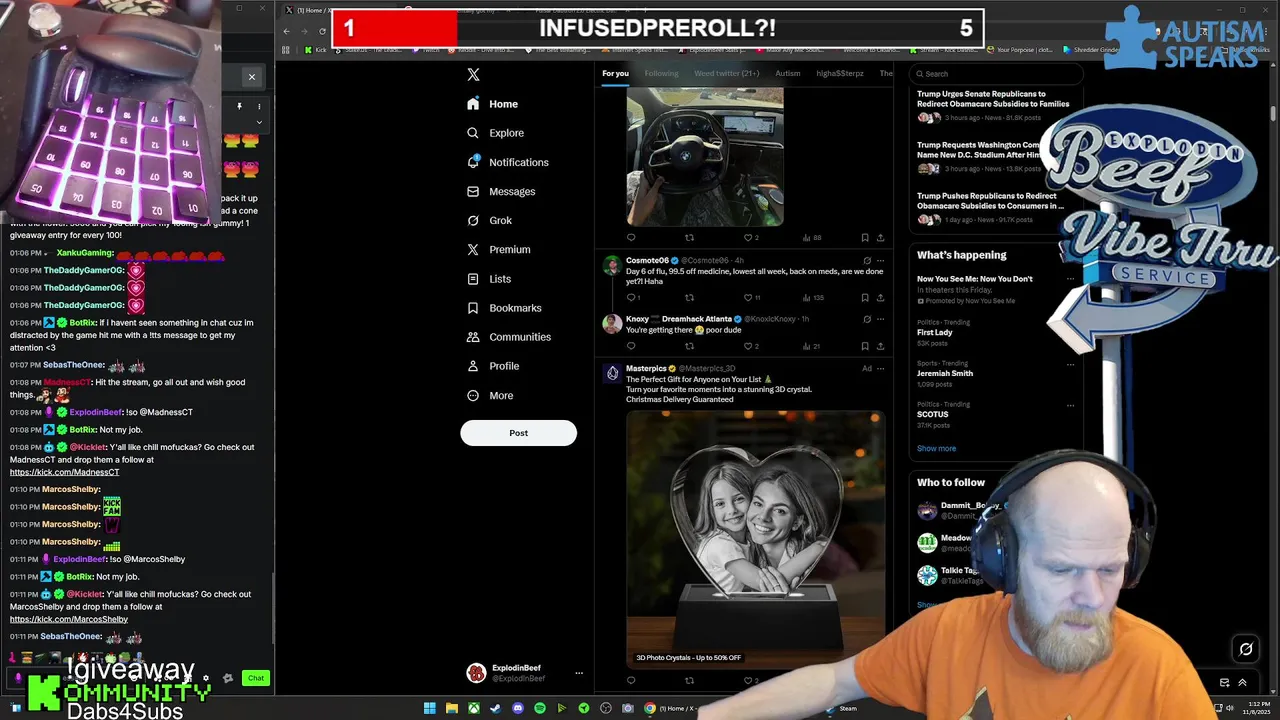The height and width of the screenshot is (720, 1280).
Task: Share the BMW video post
Action: pyautogui.click(x=880, y=238)
